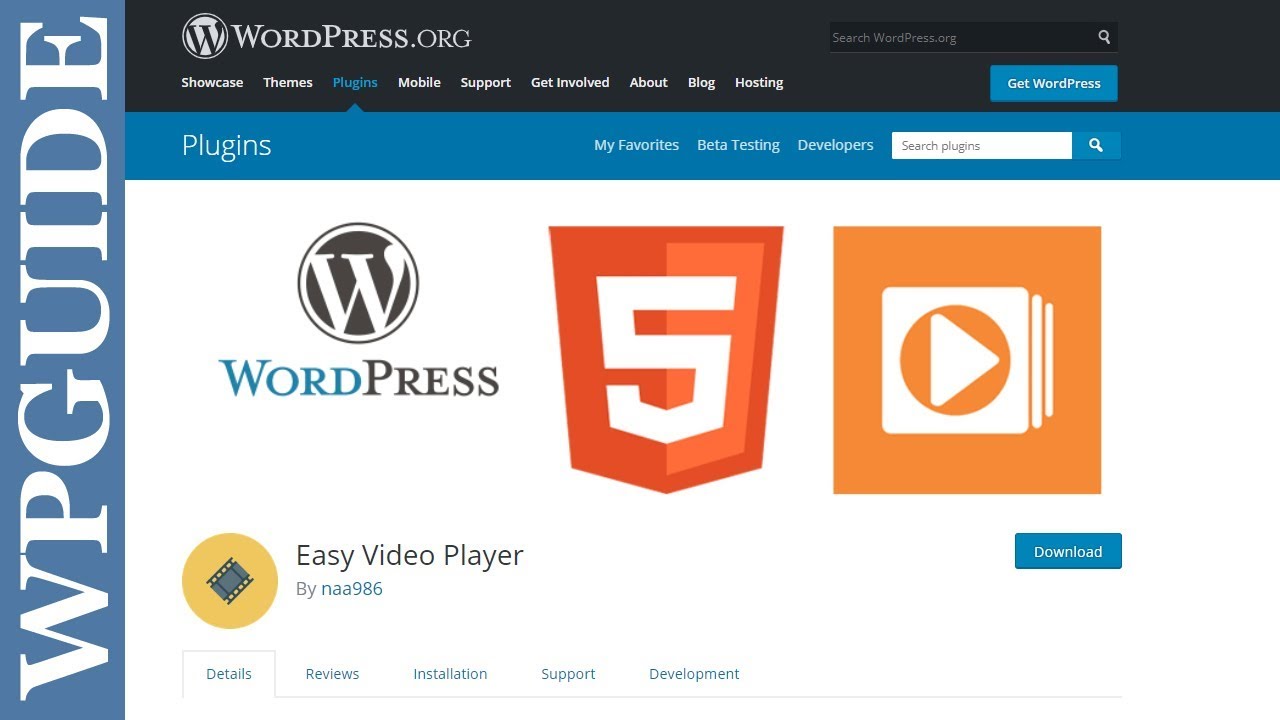Click the magnifier icon in WordPress.org search

click(1104, 37)
